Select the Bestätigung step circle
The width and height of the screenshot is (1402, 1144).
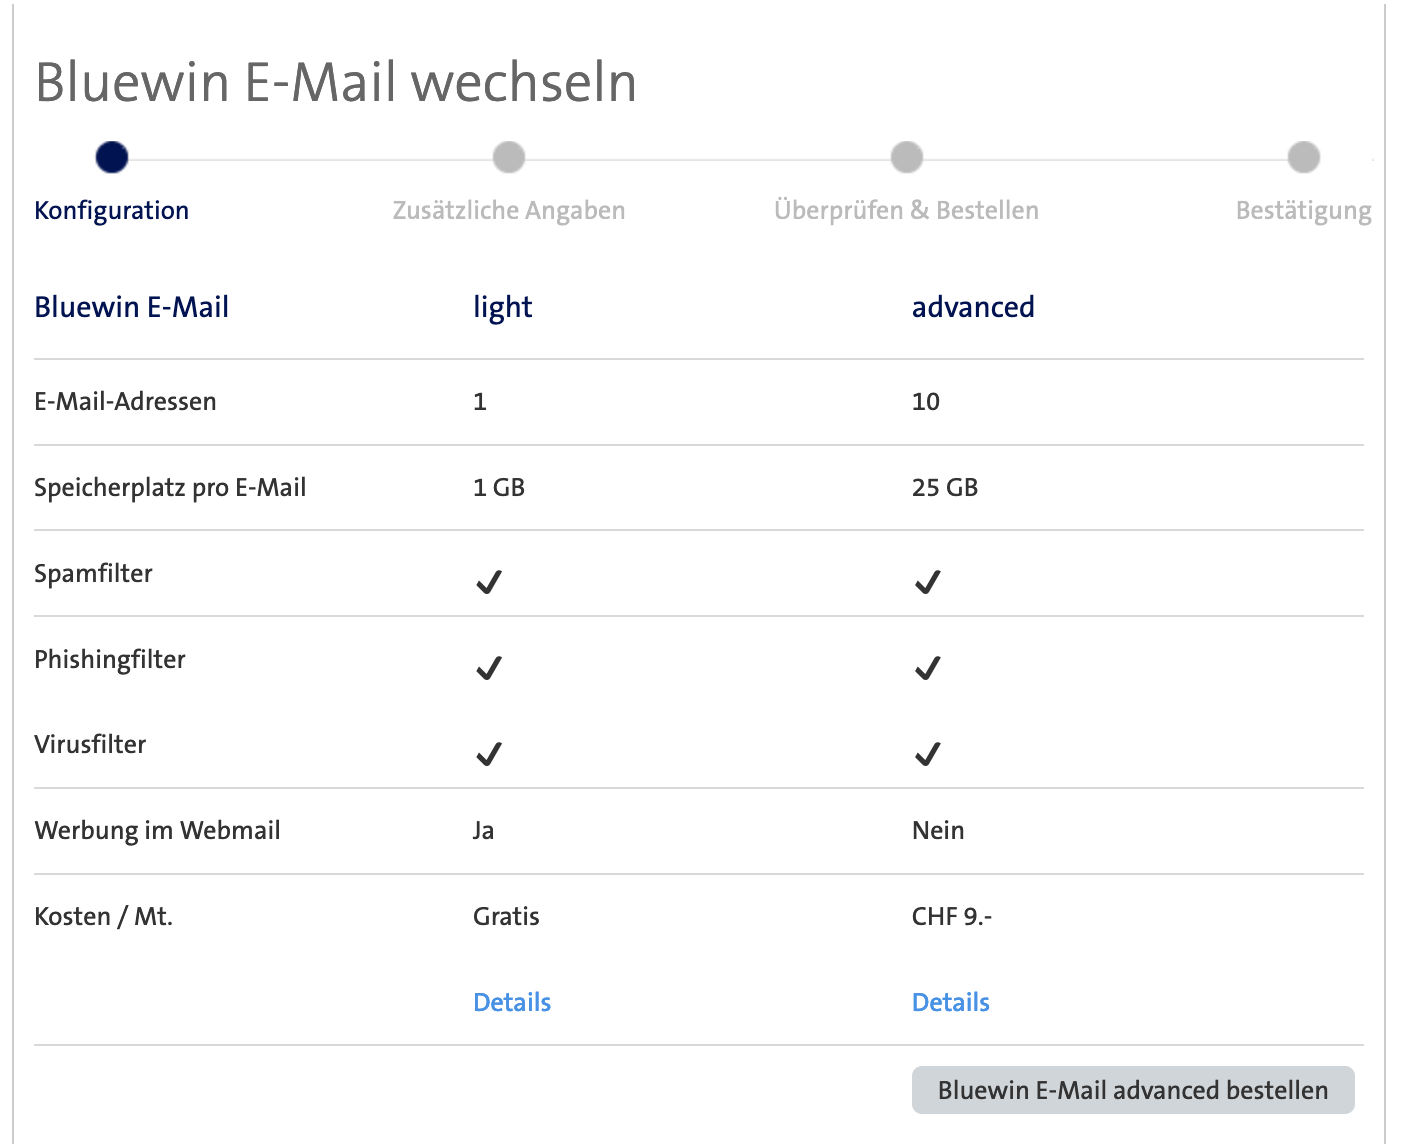[1303, 157]
